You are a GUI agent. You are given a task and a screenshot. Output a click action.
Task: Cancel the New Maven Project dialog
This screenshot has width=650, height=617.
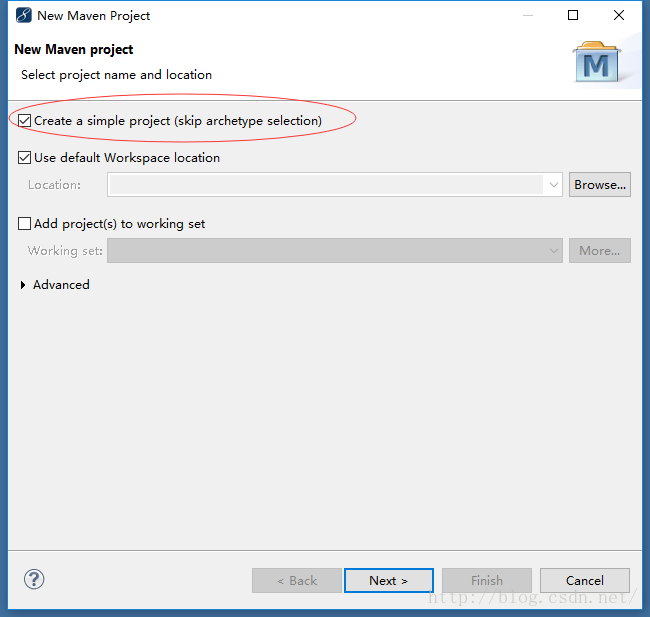[x=584, y=581]
